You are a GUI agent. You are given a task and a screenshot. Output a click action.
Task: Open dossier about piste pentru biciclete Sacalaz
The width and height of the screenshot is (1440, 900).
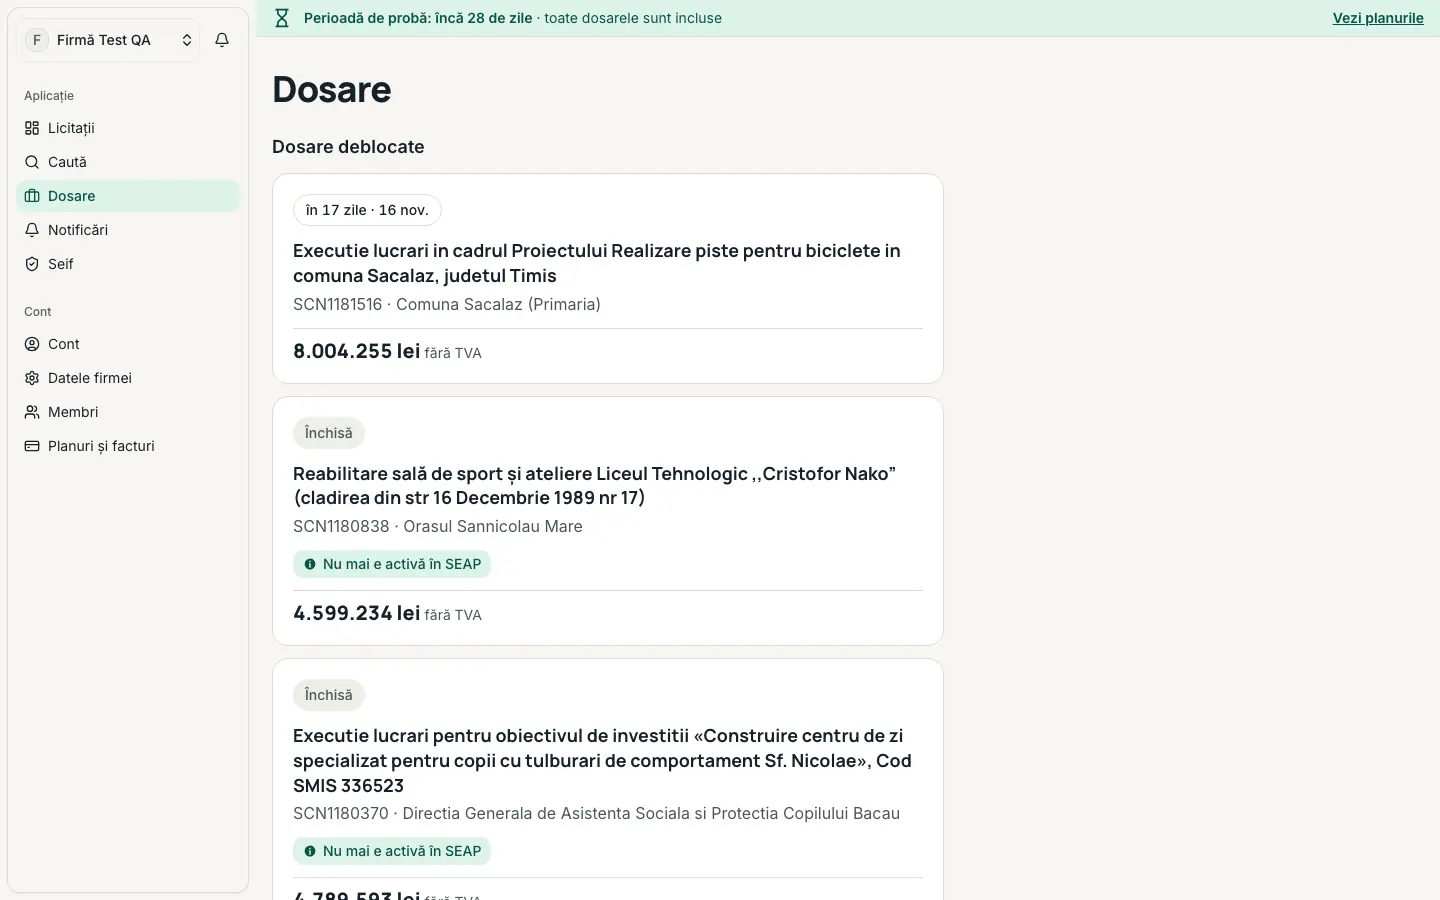tap(597, 263)
